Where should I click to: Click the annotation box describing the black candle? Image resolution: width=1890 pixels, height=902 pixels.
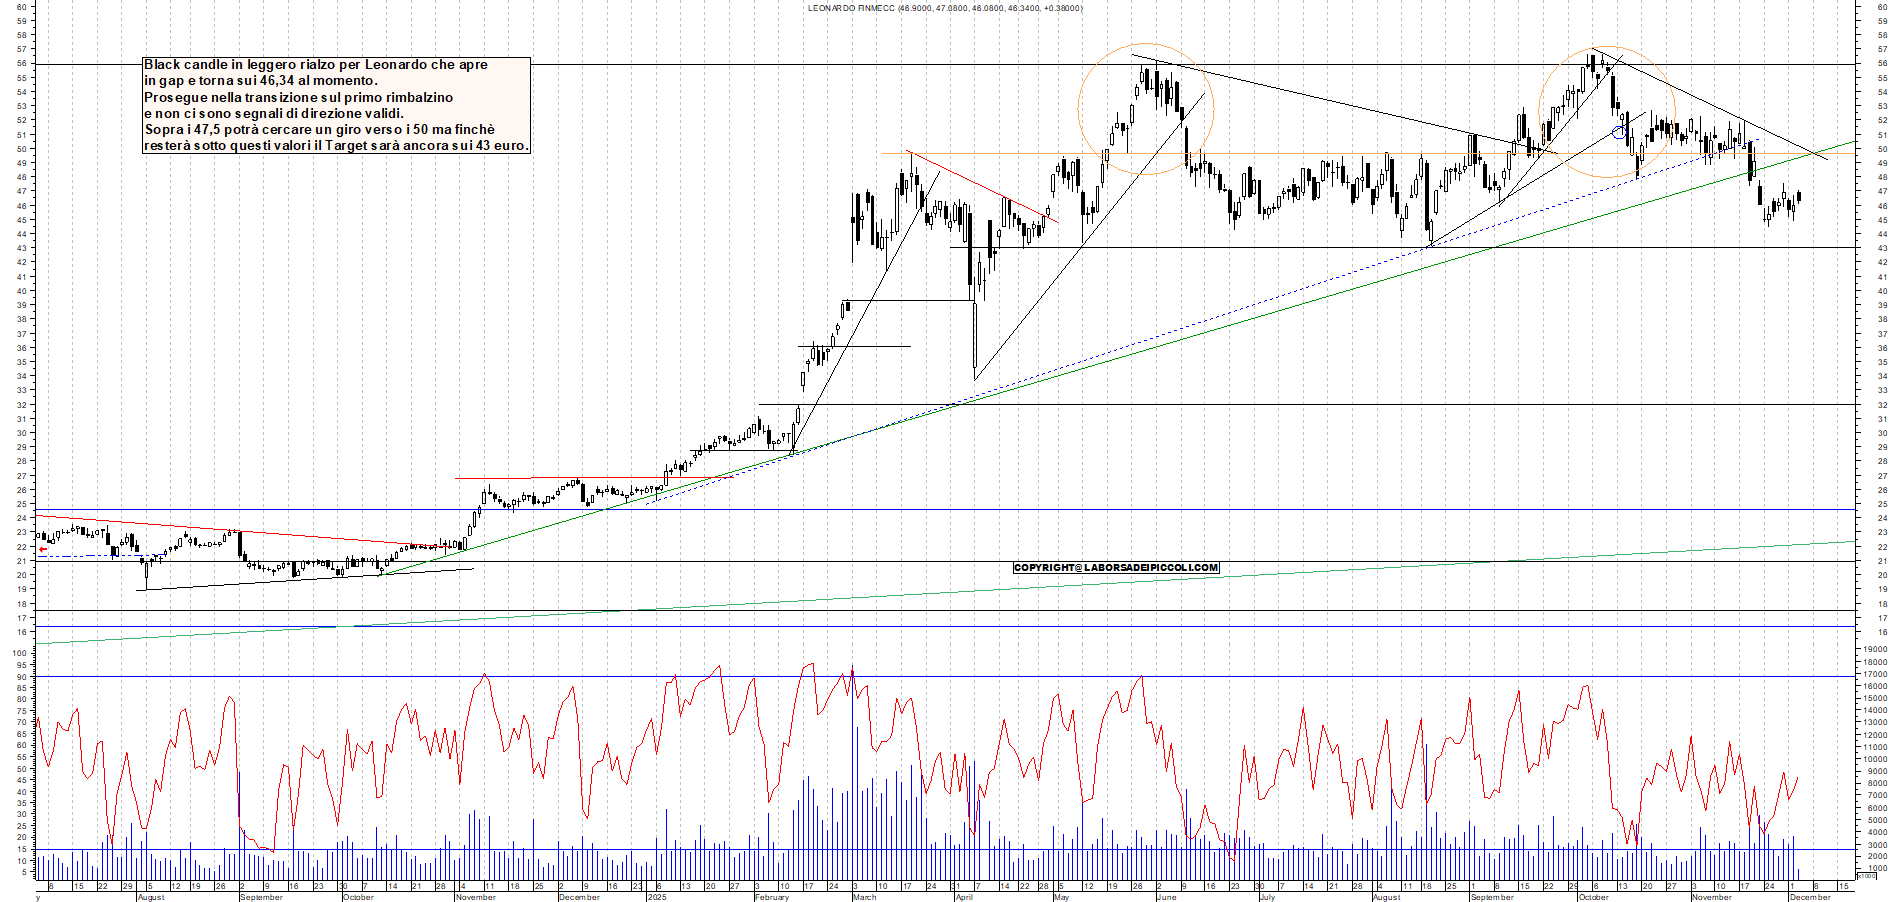coord(335,105)
